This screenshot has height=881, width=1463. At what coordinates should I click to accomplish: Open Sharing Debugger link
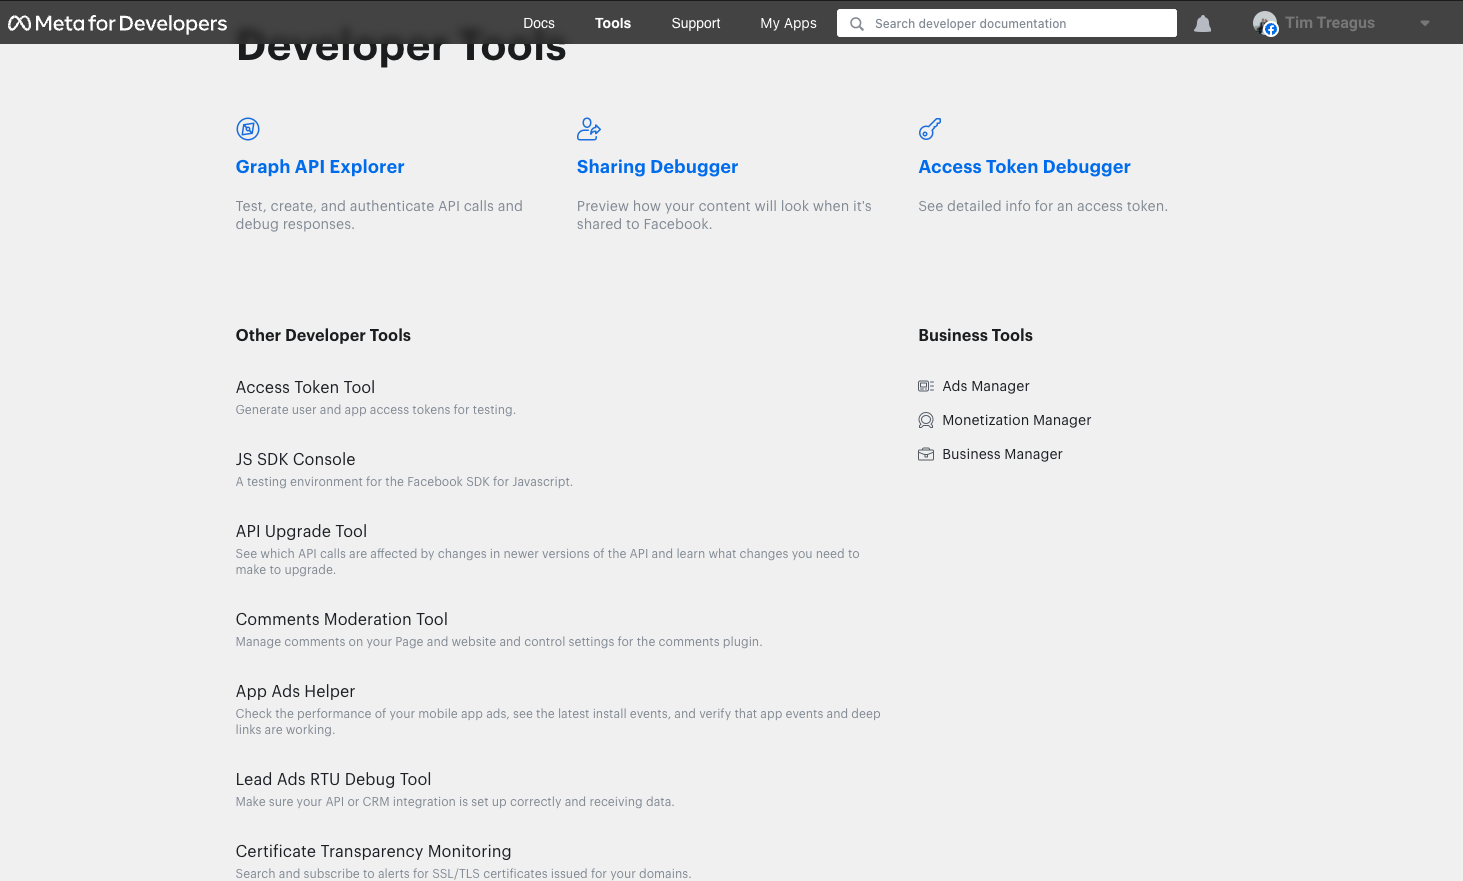657,167
